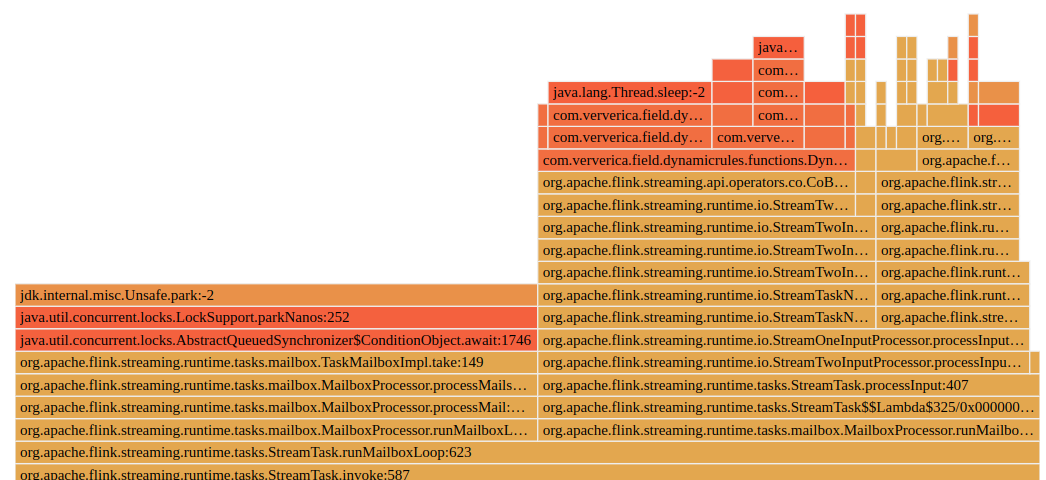1046x480 pixels.
Task: Click the jdk.internal.misc.Unsafe.park:-2 frame
Action: tap(276, 295)
